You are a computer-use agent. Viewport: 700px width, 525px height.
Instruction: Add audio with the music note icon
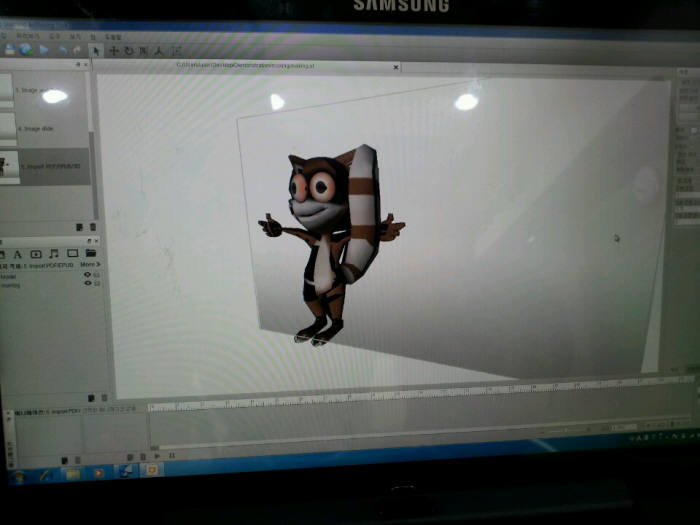[54, 254]
